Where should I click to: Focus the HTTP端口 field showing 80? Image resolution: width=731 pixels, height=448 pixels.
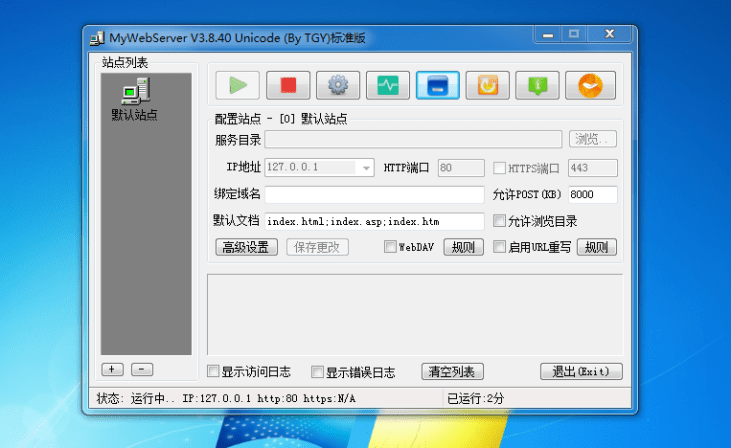(461, 168)
